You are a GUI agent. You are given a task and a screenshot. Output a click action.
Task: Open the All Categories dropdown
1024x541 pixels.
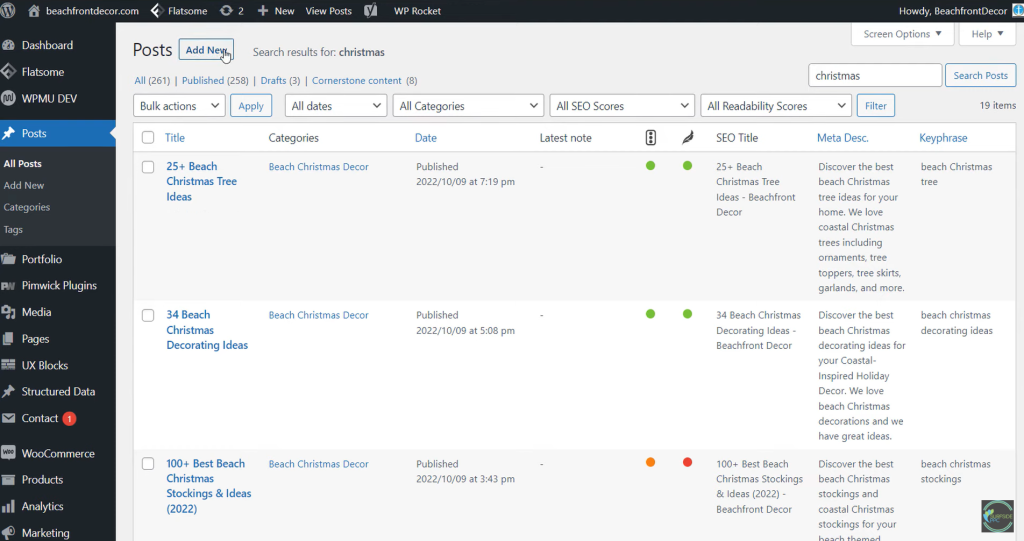point(468,105)
